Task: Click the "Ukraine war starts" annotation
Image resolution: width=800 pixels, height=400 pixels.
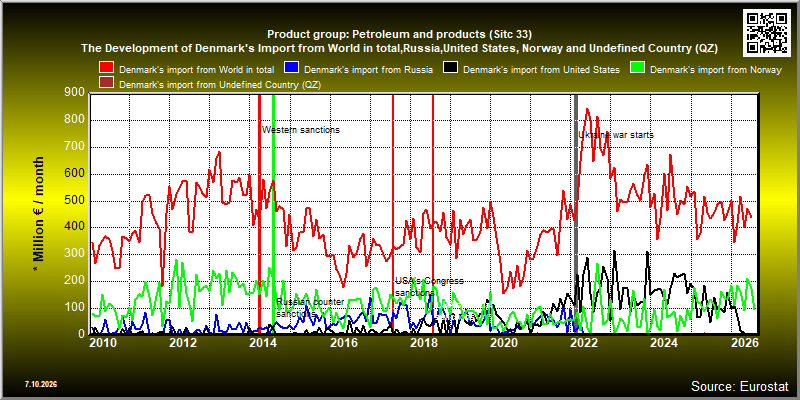Action: 616,135
